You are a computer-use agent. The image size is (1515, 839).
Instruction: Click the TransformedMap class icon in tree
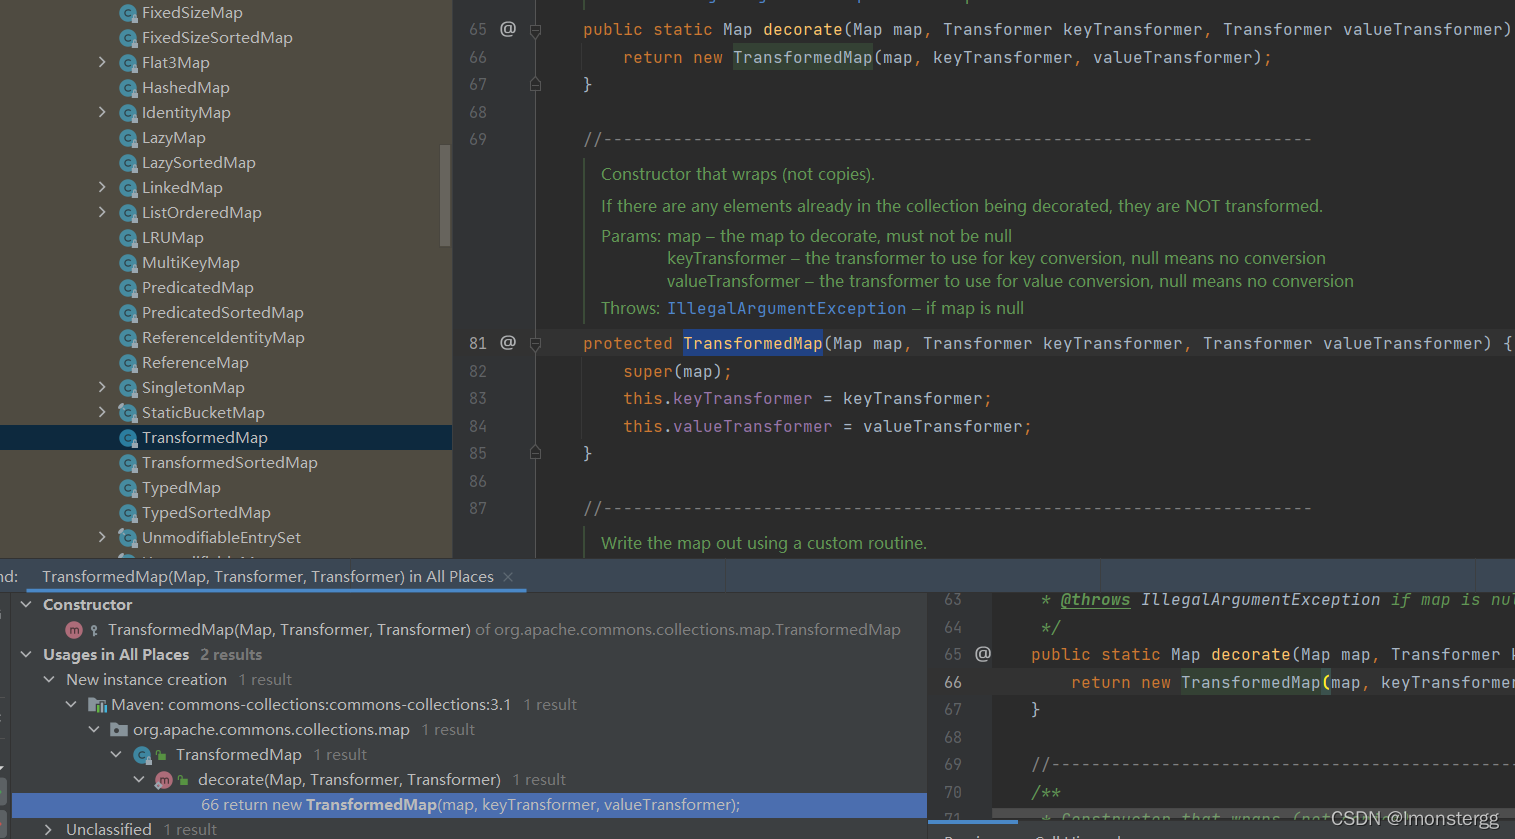pos(128,438)
